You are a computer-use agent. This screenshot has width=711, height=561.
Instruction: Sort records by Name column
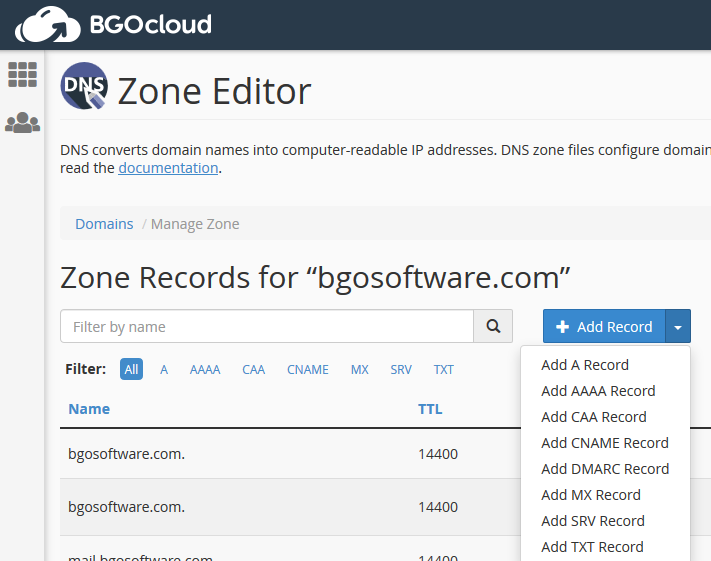89,409
